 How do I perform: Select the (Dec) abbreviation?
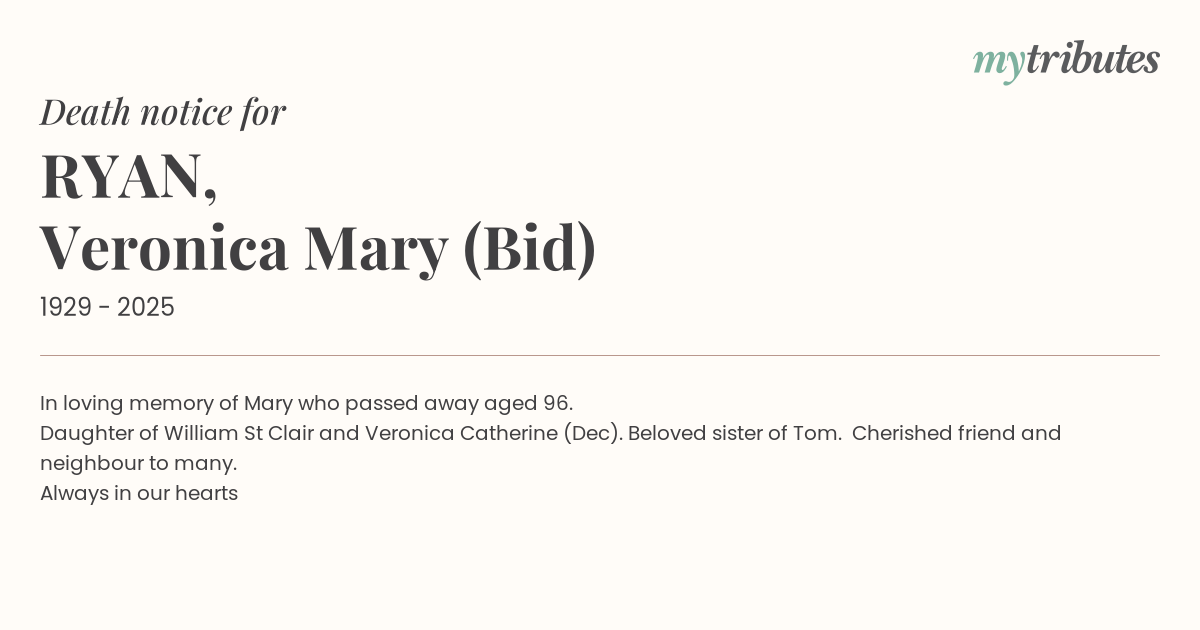pos(592,434)
